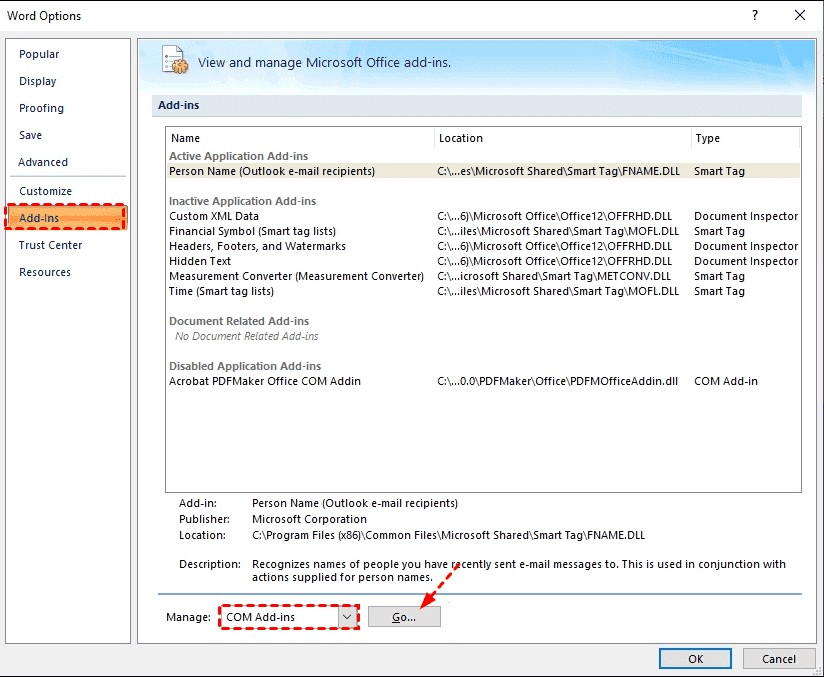Select the Custom XML Data add-in
This screenshot has width=824, height=677.
click(483, 217)
